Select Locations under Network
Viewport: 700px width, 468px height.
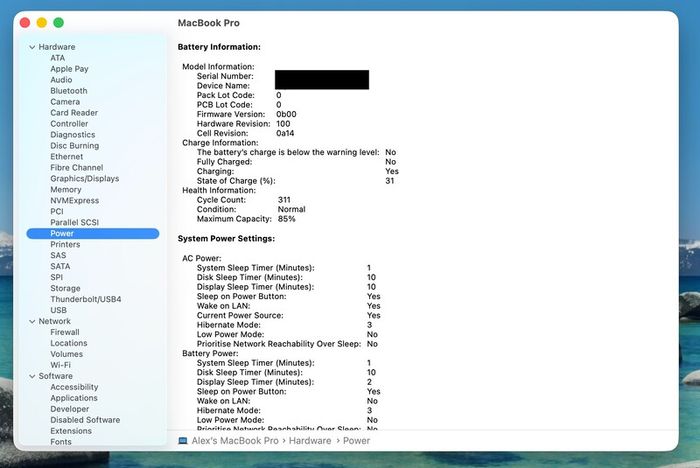click(x=68, y=343)
